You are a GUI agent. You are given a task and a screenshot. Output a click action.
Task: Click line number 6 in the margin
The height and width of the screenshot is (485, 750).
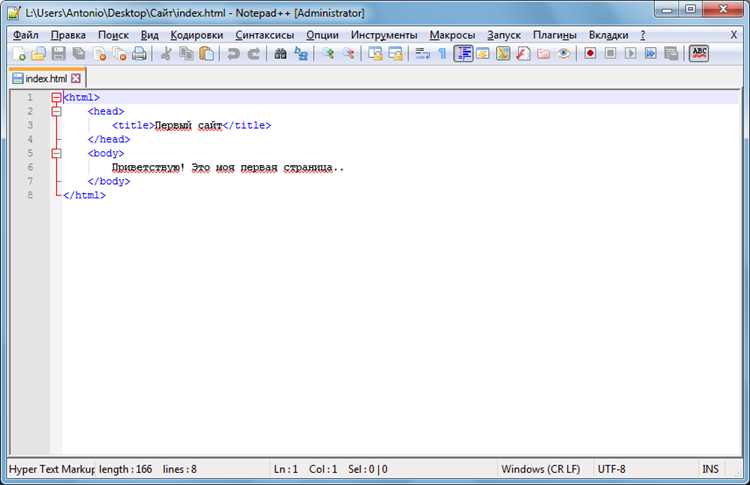coord(30,167)
